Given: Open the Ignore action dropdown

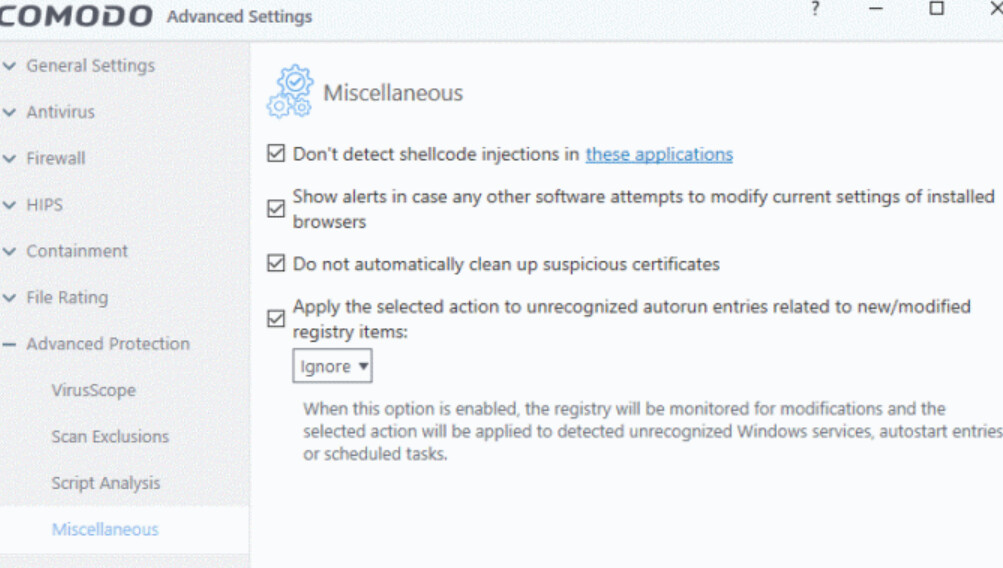Looking at the screenshot, I should click(332, 367).
